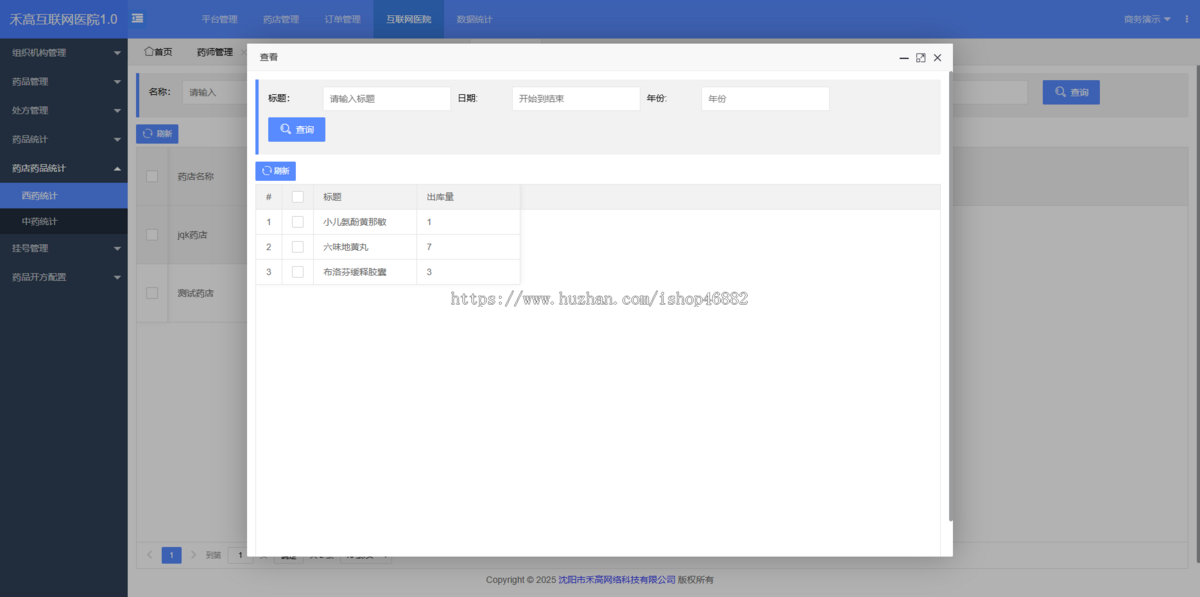Click background page 查询 button on right
The width and height of the screenshot is (1200, 597).
tap(1071, 92)
